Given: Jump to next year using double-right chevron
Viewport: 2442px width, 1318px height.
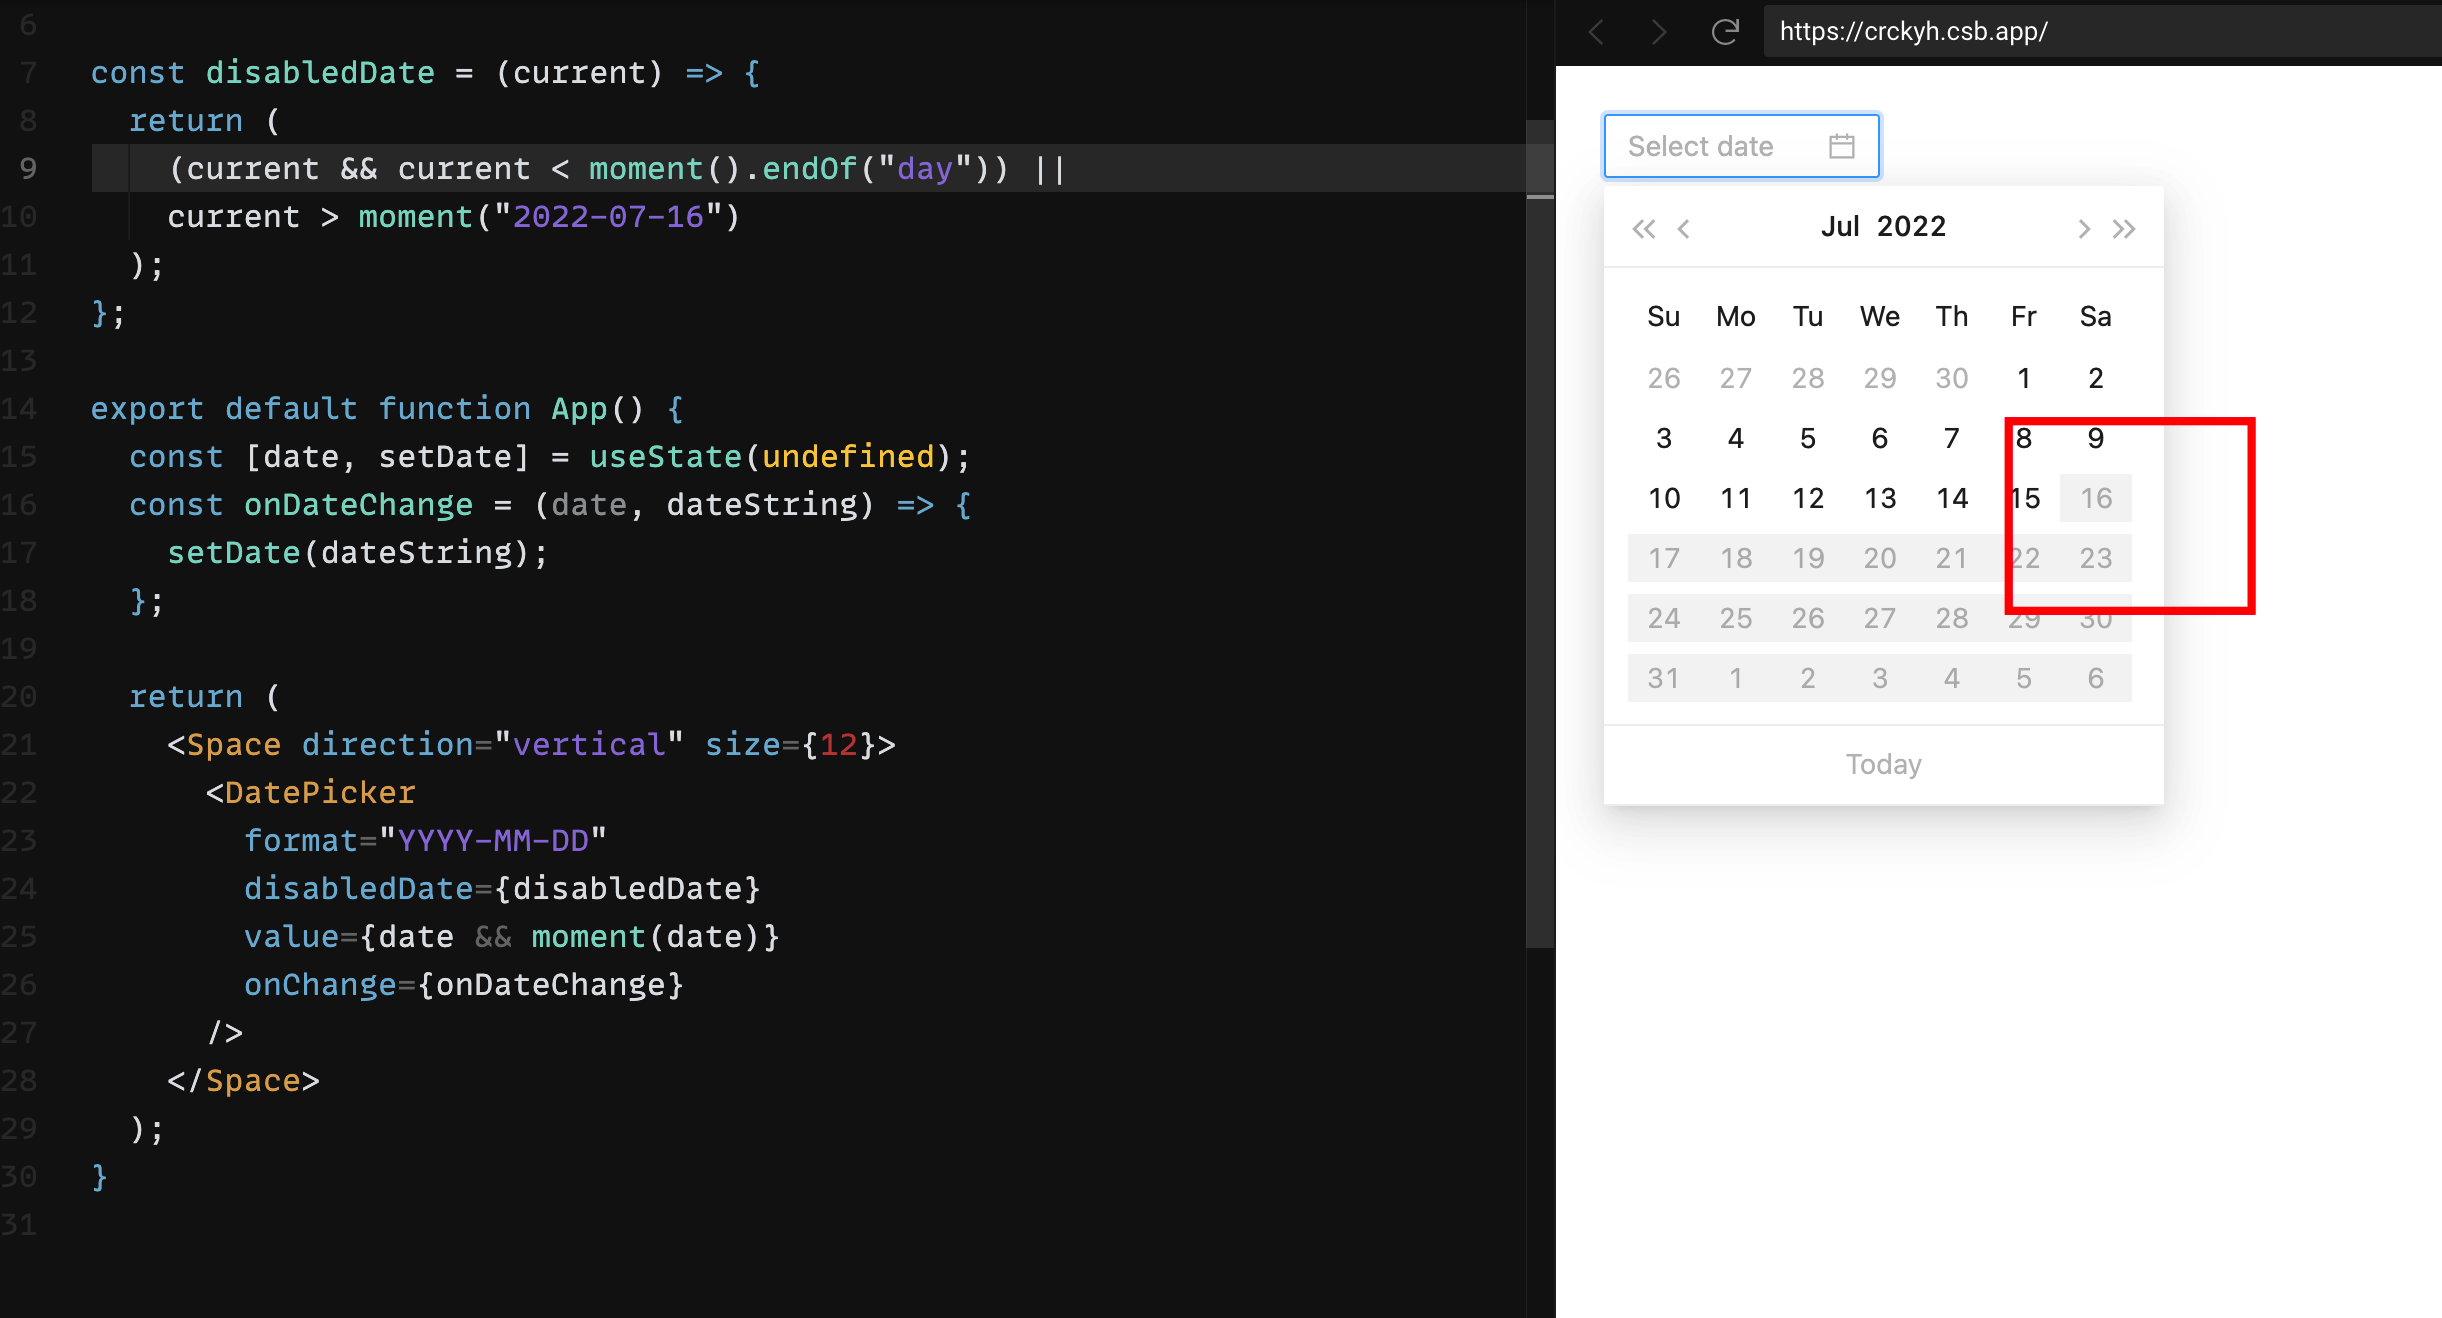Looking at the screenshot, I should pyautogui.click(x=2124, y=228).
